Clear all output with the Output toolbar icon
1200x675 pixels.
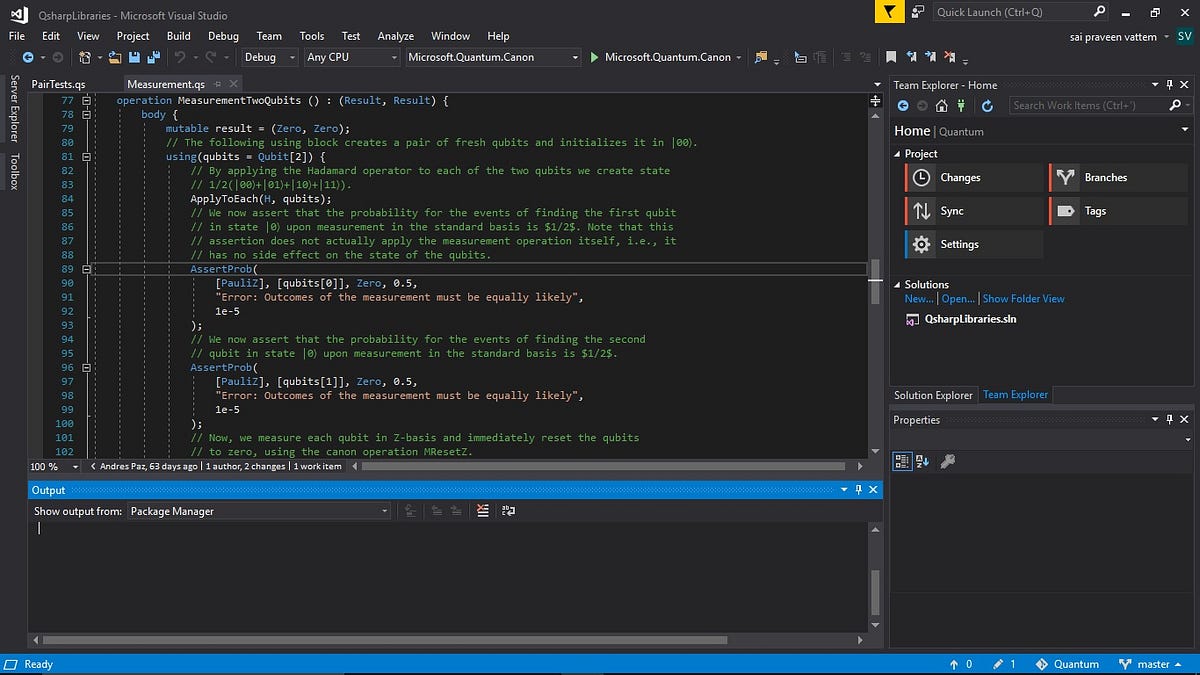click(x=484, y=511)
